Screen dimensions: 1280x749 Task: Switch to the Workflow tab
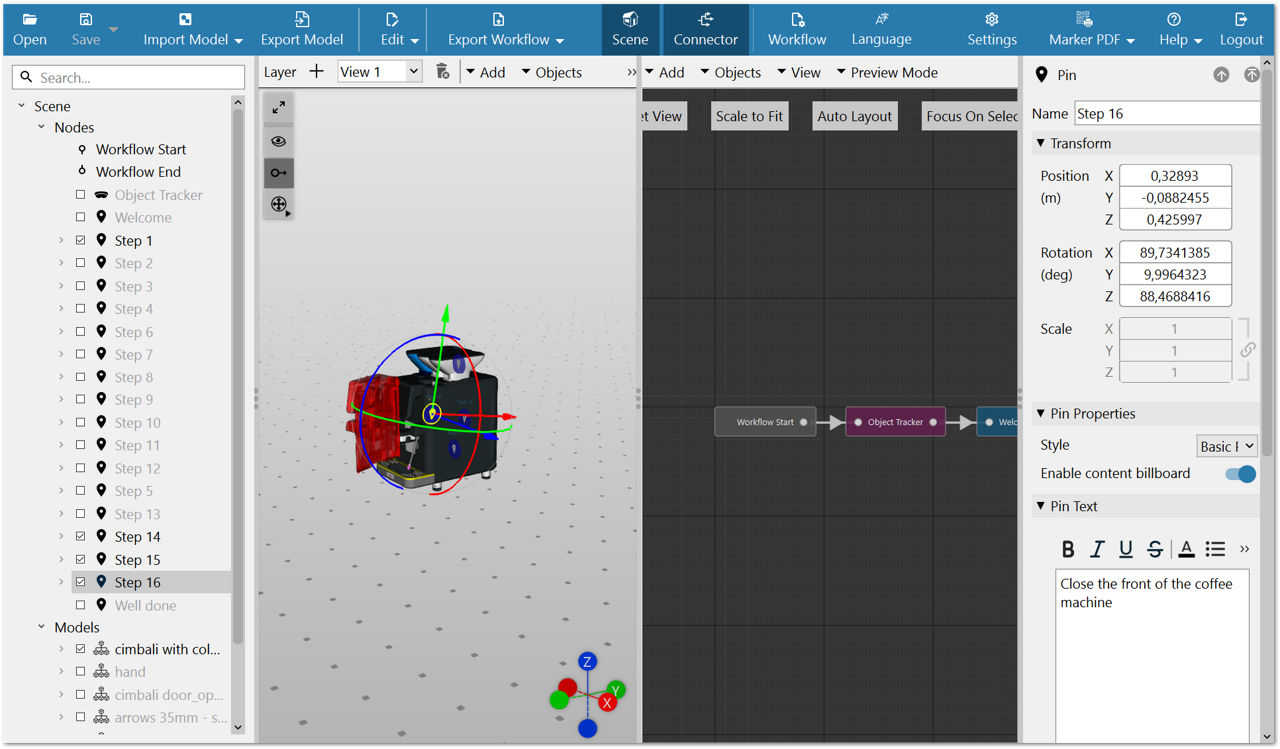[x=797, y=29]
